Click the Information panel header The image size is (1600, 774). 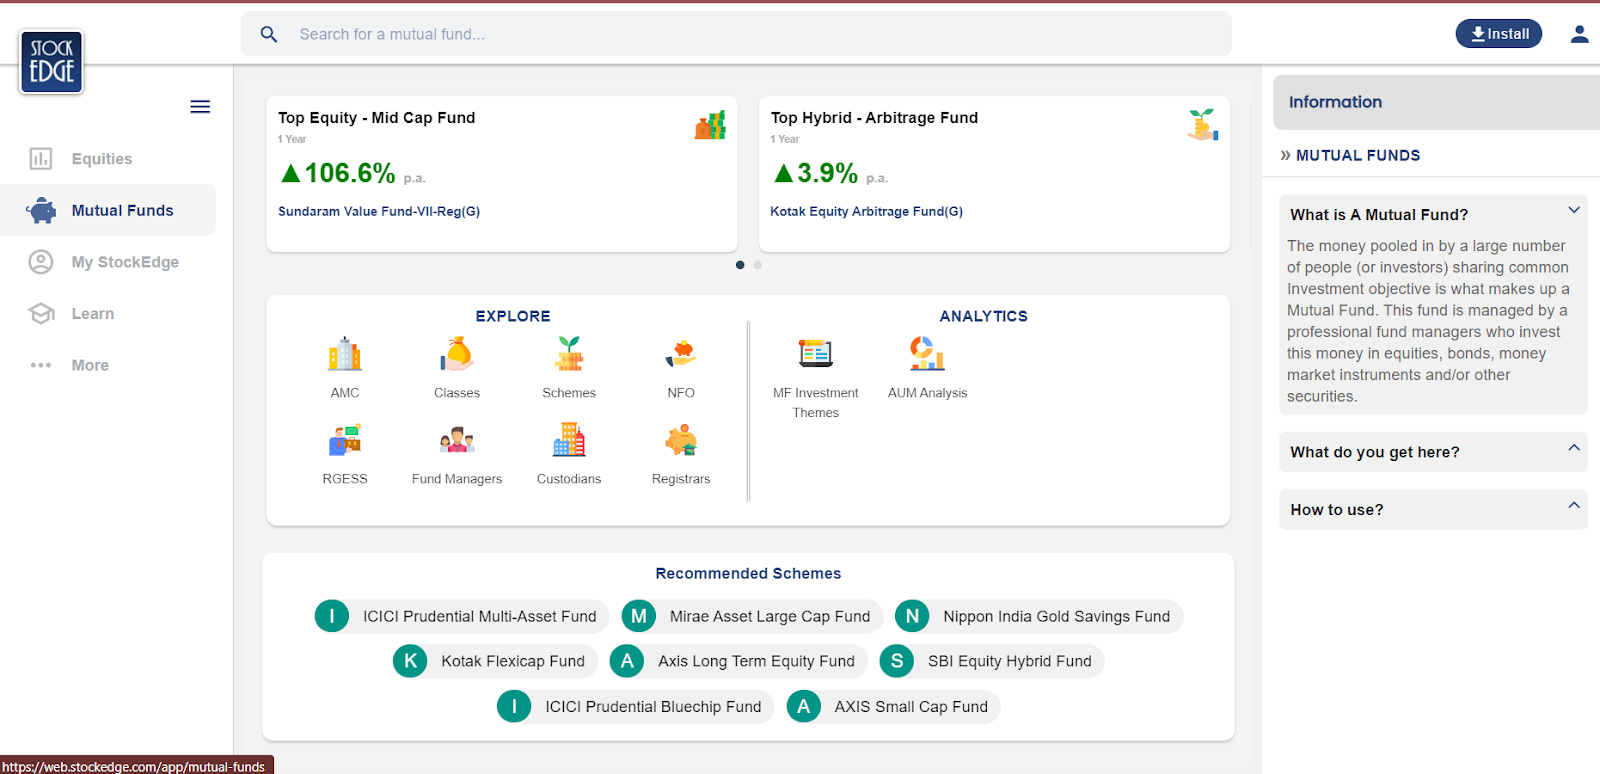coord(1436,102)
